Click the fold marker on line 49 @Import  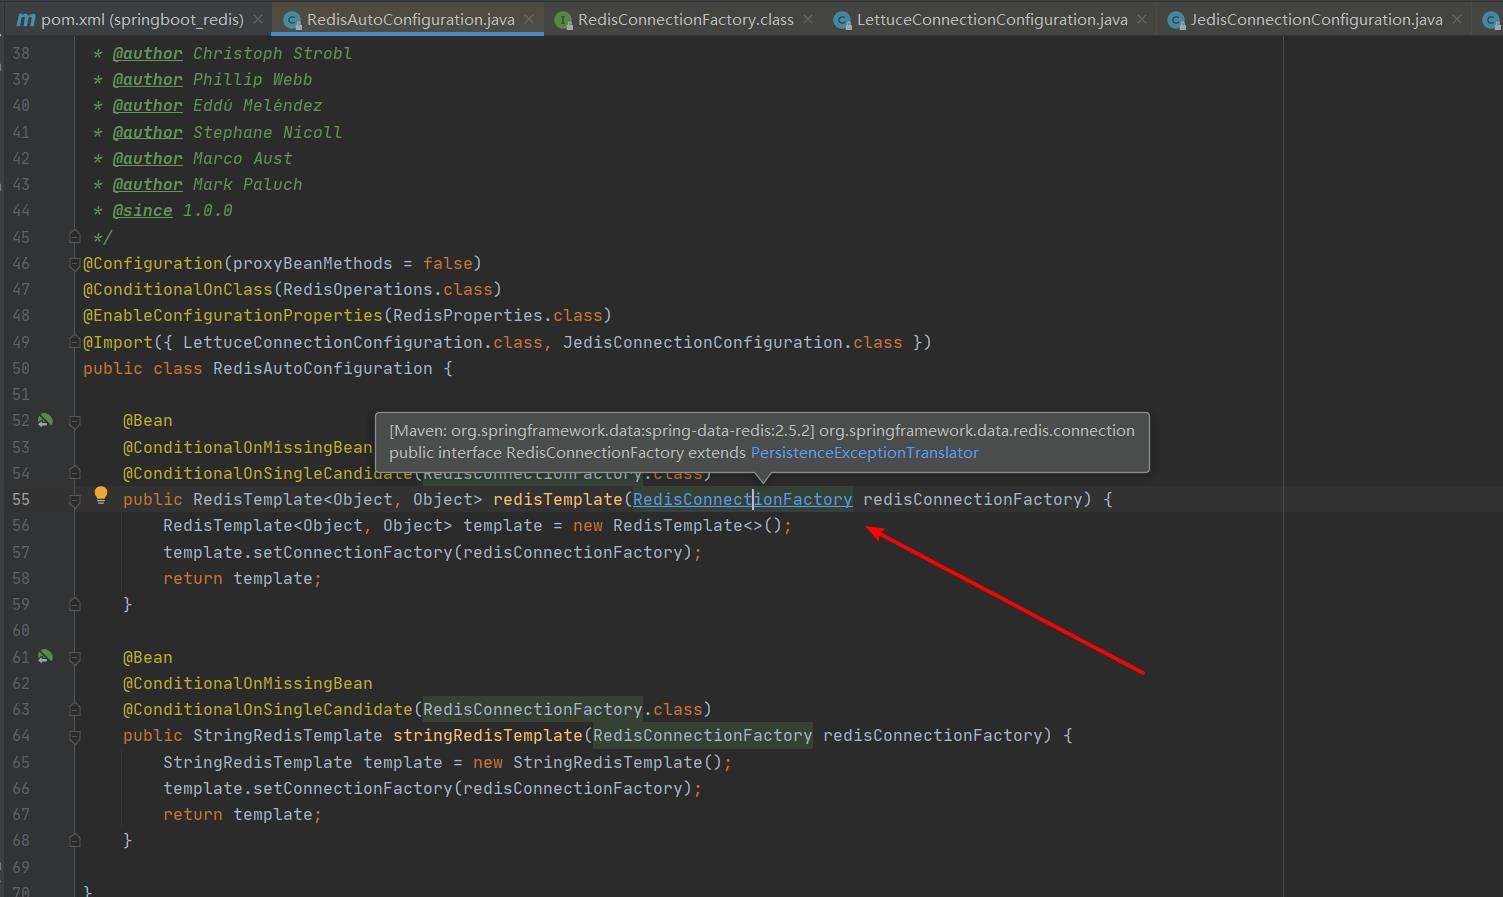coord(74,342)
